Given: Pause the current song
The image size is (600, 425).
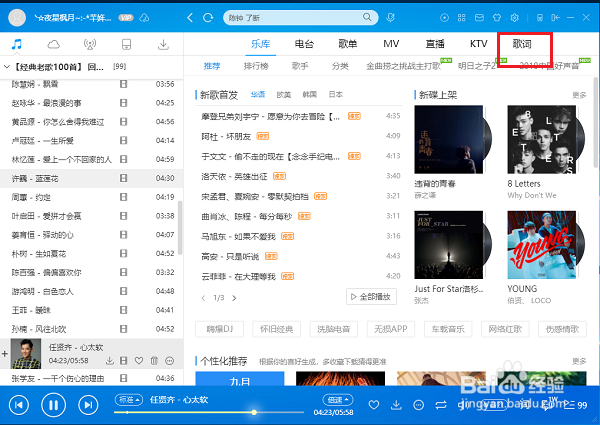Looking at the screenshot, I should coord(53,405).
